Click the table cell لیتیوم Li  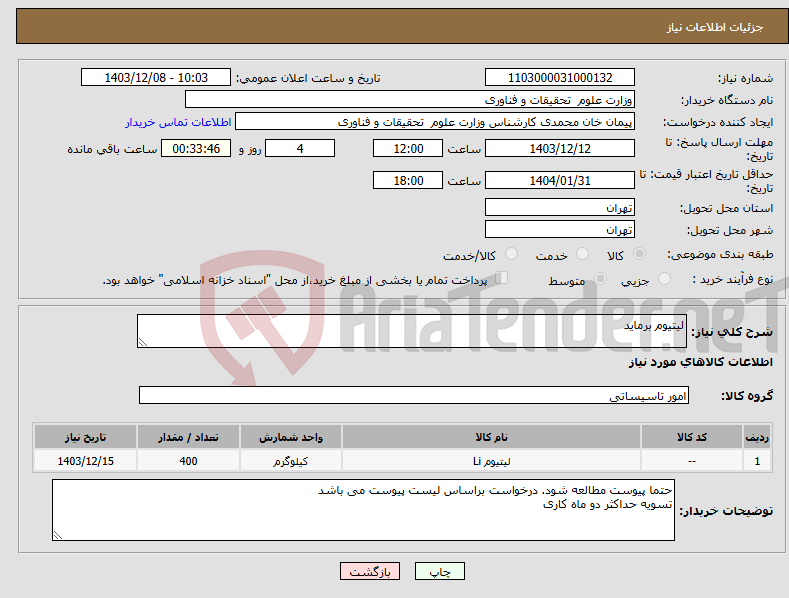tap(491, 461)
